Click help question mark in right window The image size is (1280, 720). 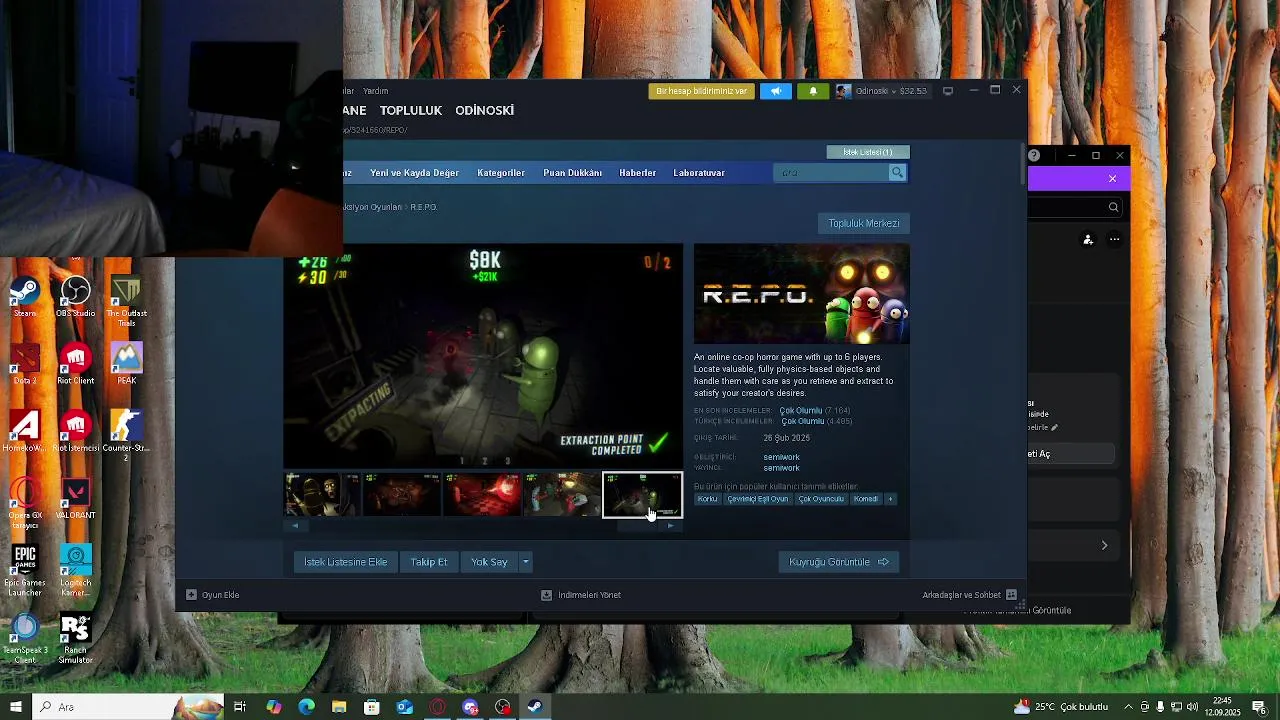coord(1034,155)
